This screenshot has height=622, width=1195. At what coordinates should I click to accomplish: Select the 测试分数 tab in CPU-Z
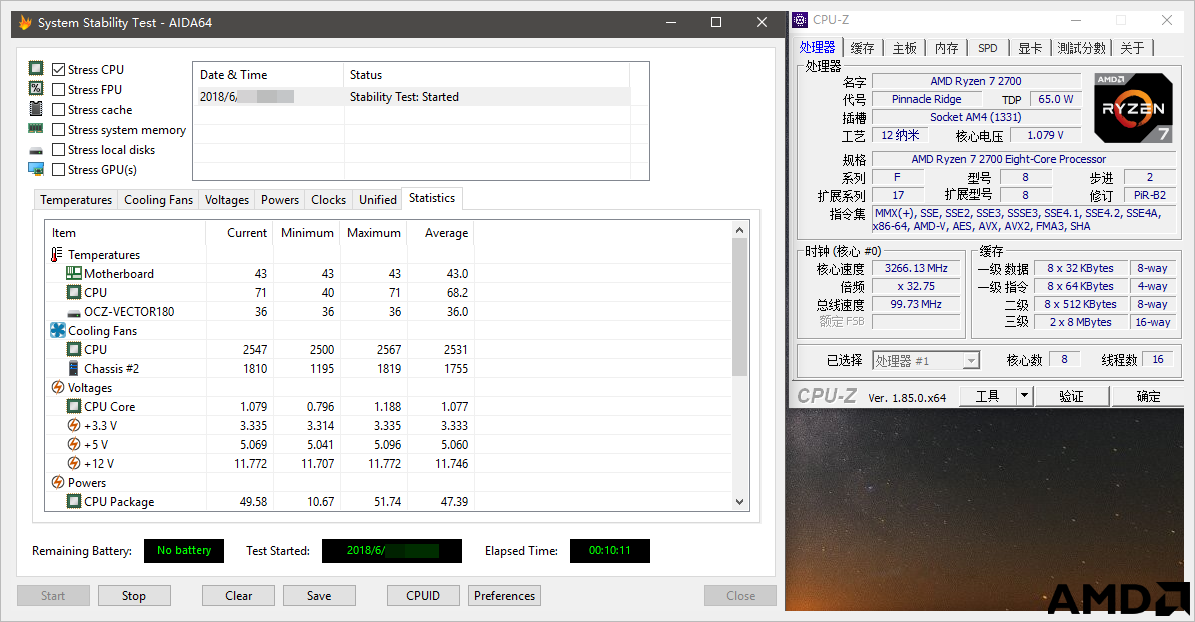[1081, 48]
